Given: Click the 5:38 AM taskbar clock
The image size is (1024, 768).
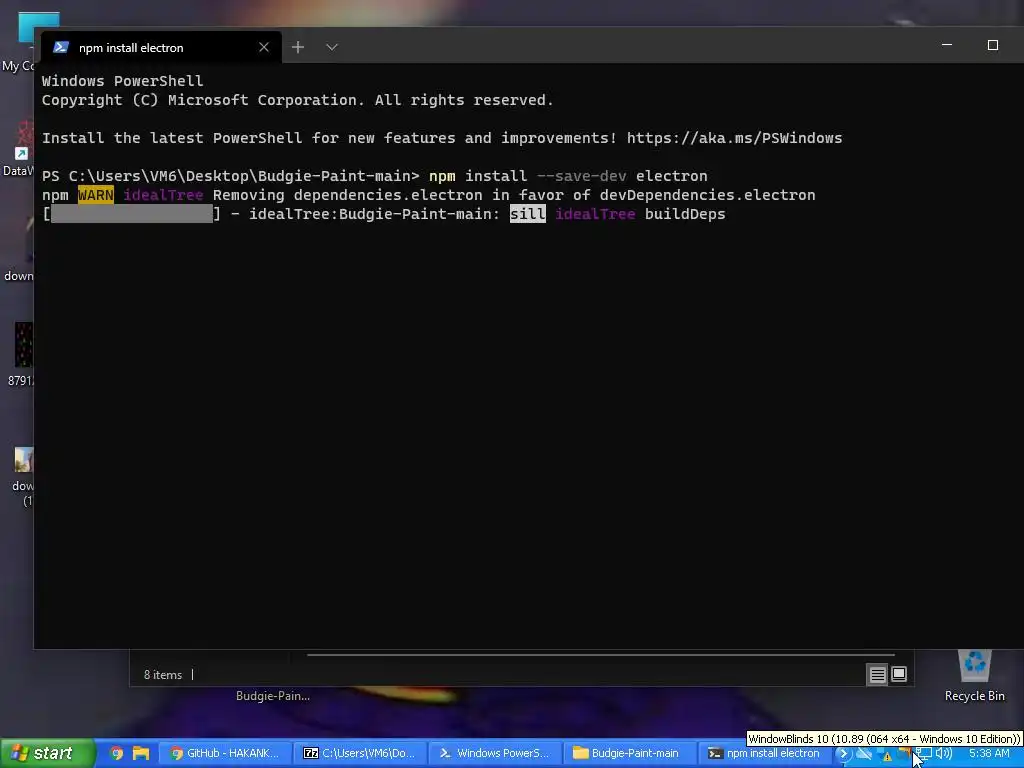Looking at the screenshot, I should click(989, 754).
